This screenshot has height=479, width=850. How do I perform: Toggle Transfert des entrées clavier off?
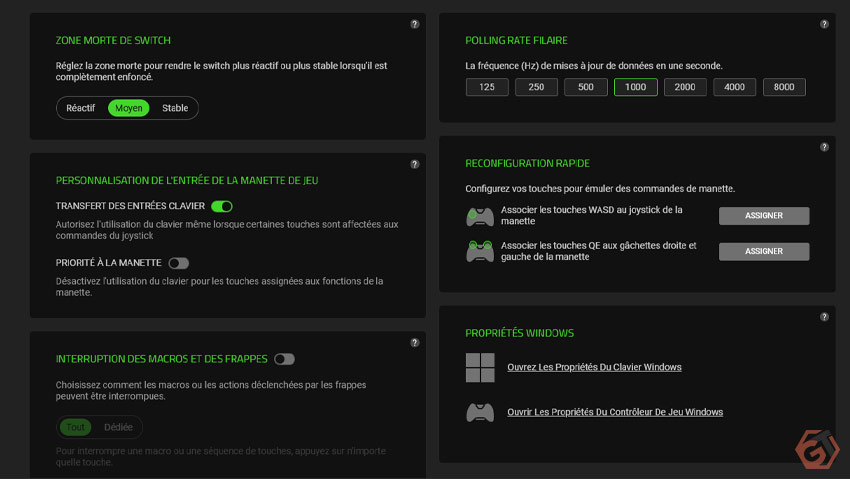tap(222, 206)
